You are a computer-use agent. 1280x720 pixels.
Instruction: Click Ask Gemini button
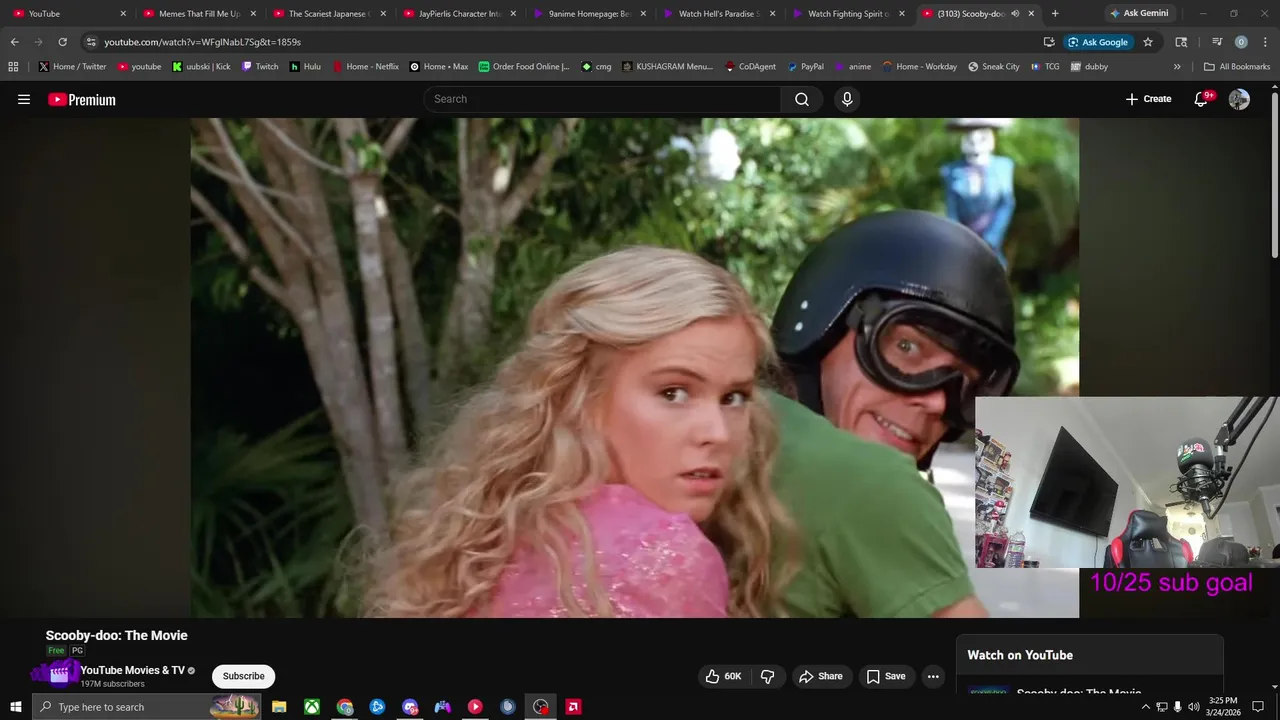[x=1138, y=14]
